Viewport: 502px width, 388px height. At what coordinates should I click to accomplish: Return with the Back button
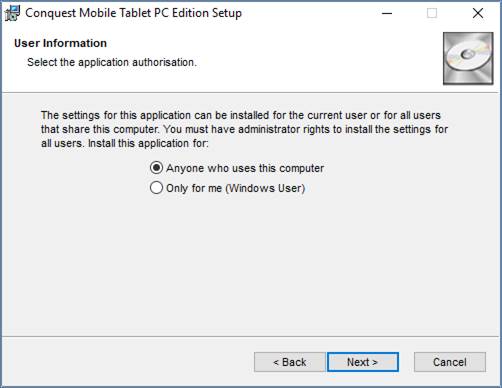pyautogui.click(x=289, y=362)
